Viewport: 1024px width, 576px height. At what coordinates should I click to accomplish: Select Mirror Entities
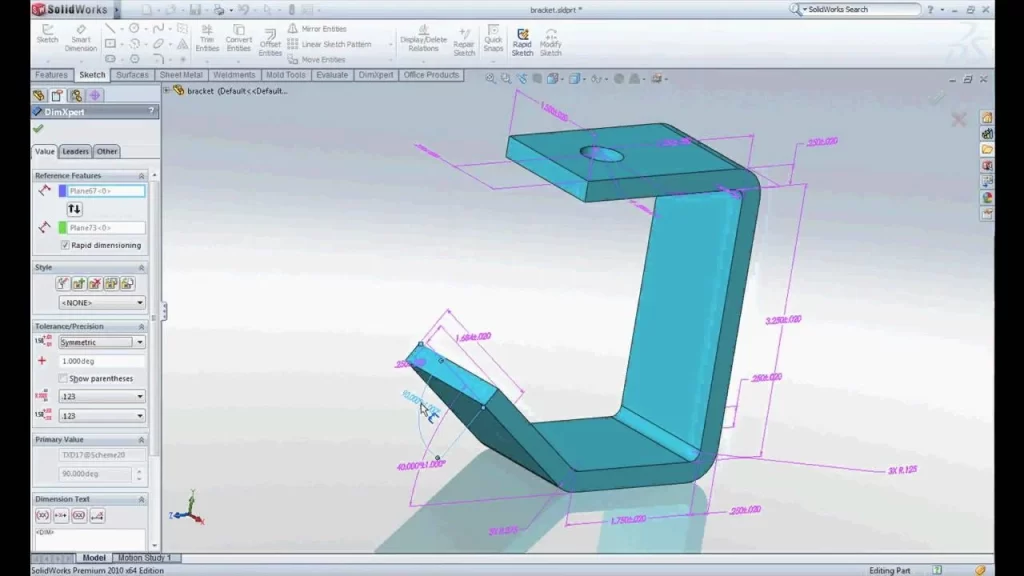click(320, 29)
